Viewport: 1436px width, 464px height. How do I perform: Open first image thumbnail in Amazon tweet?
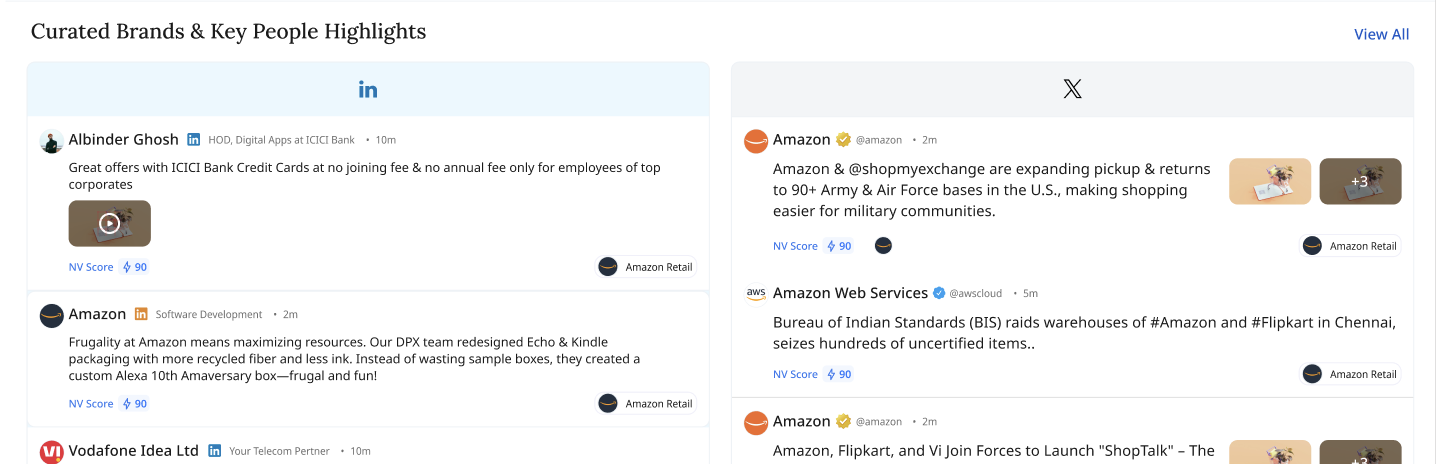[1269, 181]
